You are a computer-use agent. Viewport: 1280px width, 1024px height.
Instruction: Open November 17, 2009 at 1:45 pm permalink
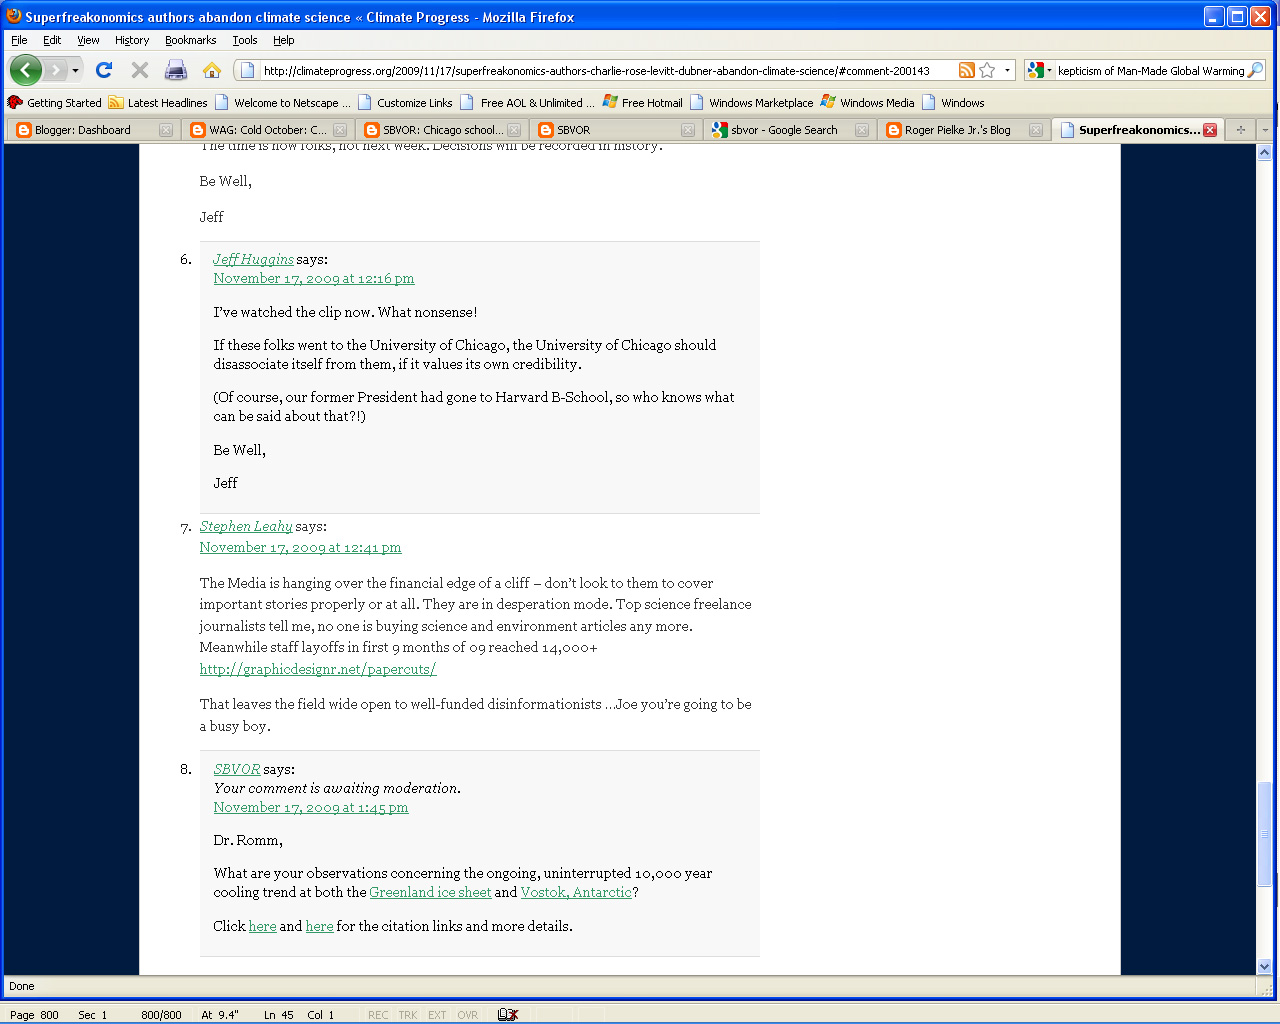pos(311,808)
